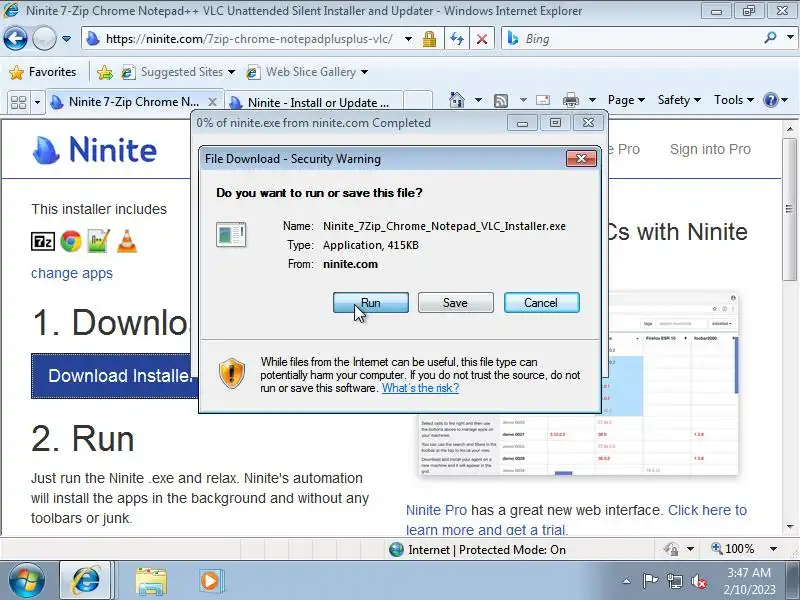Open the tab list dropdown arrow
800x600 pixels.
[37, 103]
